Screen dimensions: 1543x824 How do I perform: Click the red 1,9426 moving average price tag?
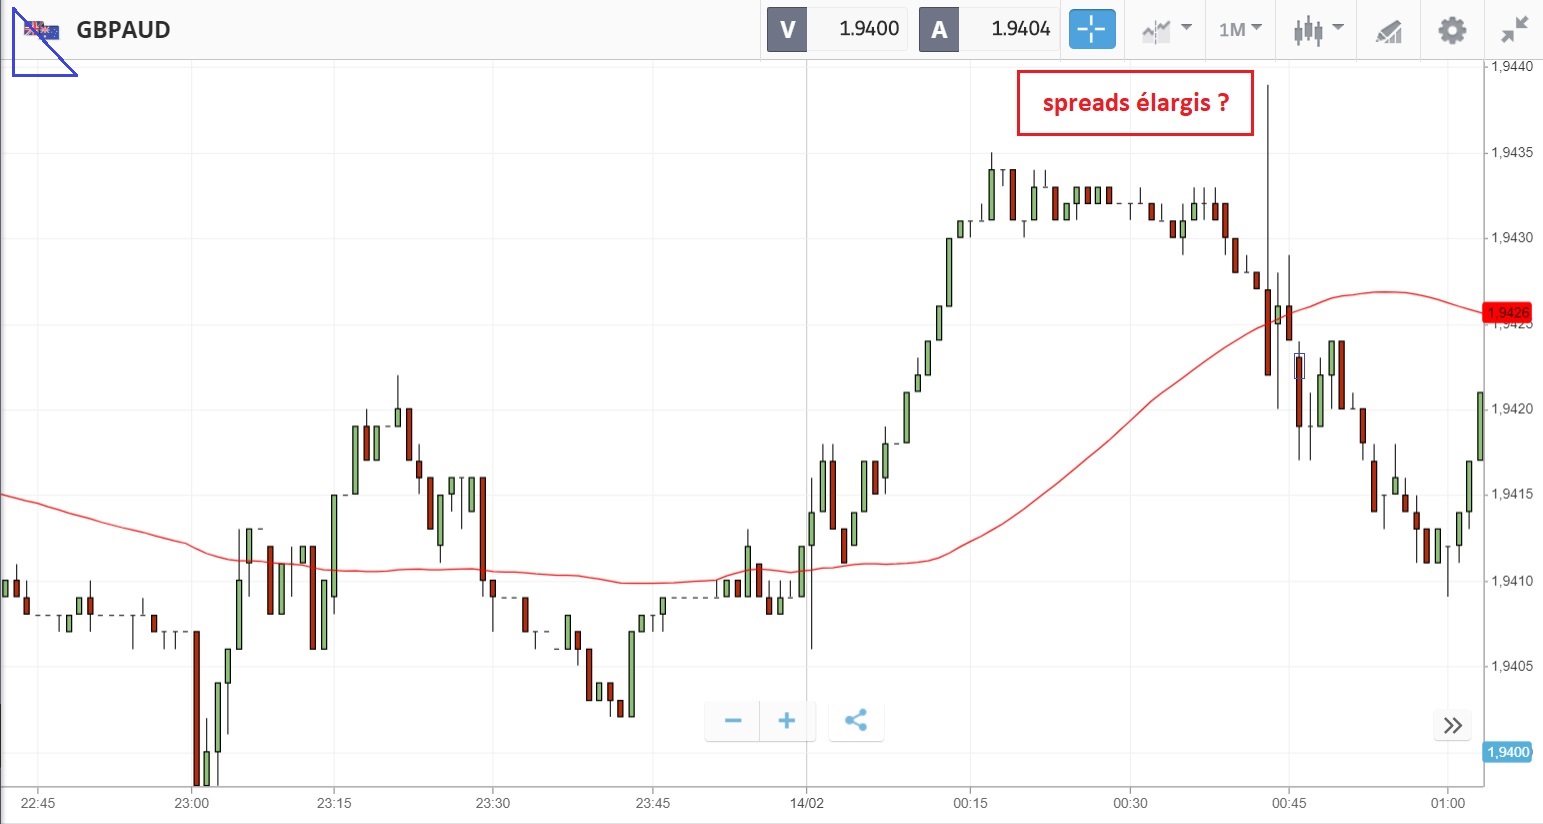1507,313
